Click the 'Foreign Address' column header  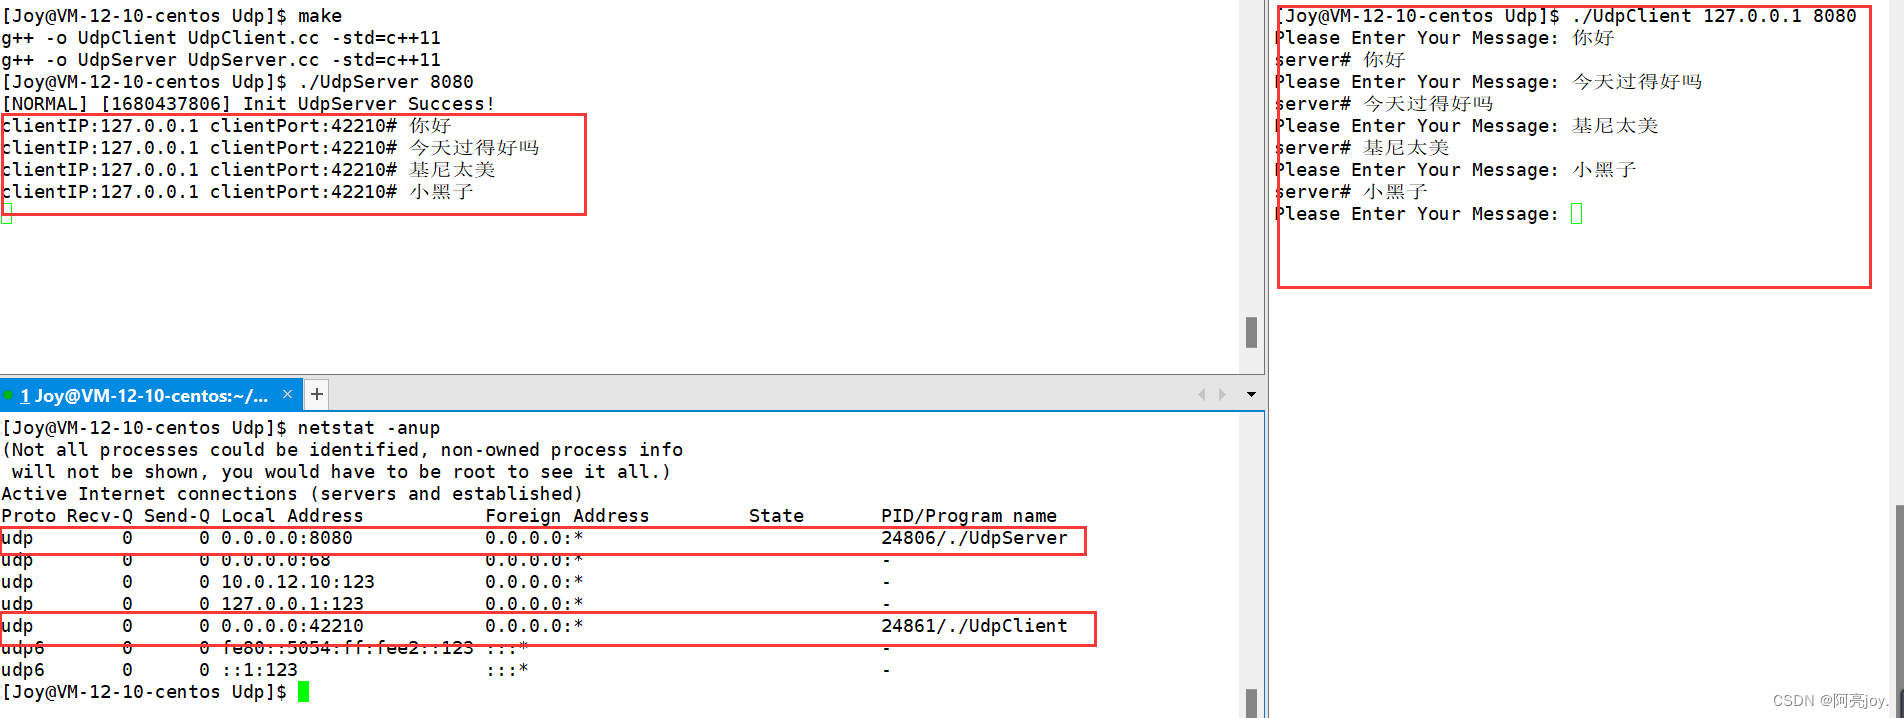(567, 516)
